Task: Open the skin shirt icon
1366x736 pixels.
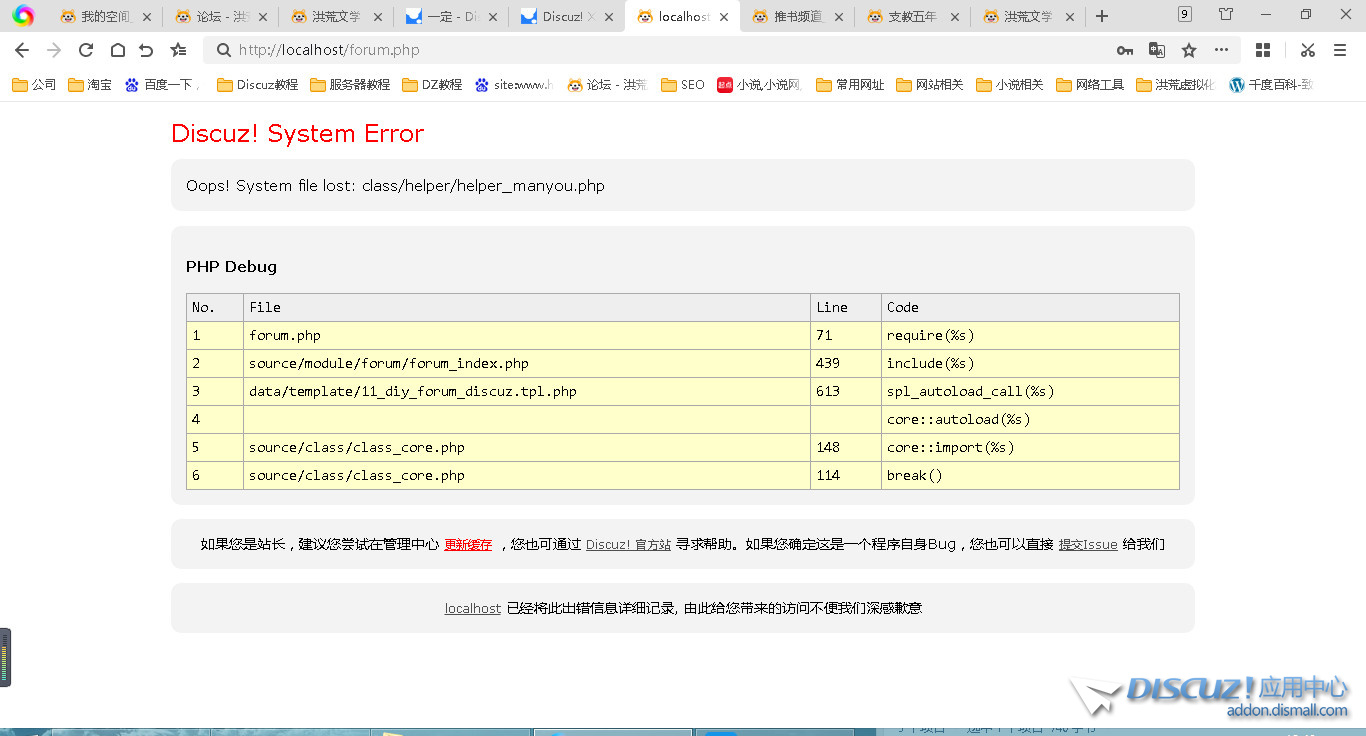Action: [1226, 14]
